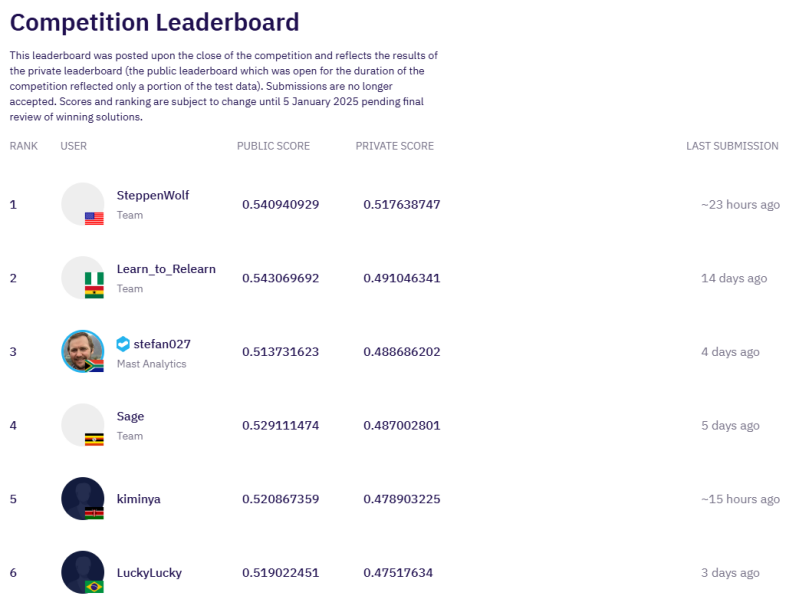Click SteppenWolf's blank avatar circle

pos(82,203)
